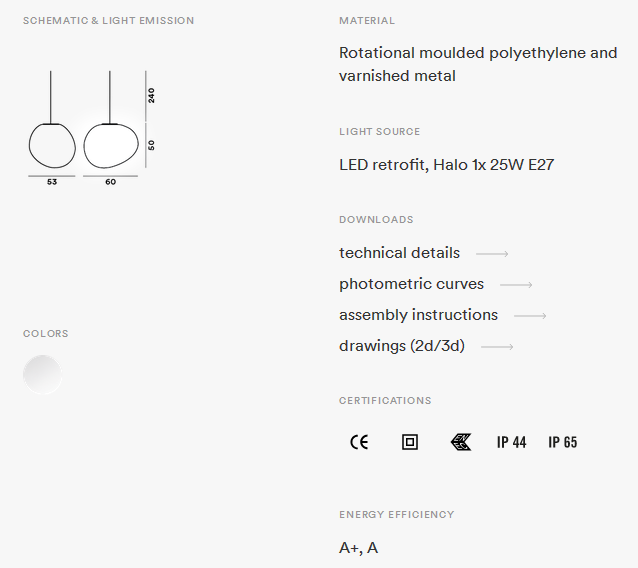
Task: Click the IP 65 rating icon
Action: pos(562,442)
